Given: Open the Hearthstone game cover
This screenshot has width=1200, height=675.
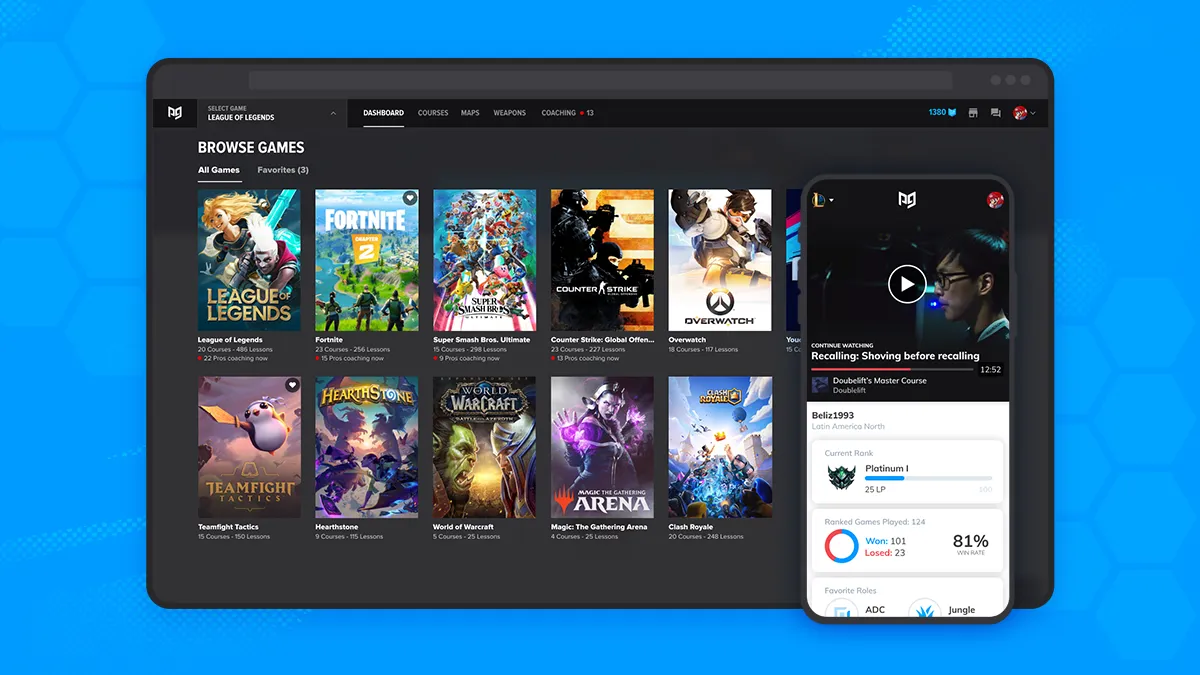Looking at the screenshot, I should pyautogui.click(x=367, y=447).
